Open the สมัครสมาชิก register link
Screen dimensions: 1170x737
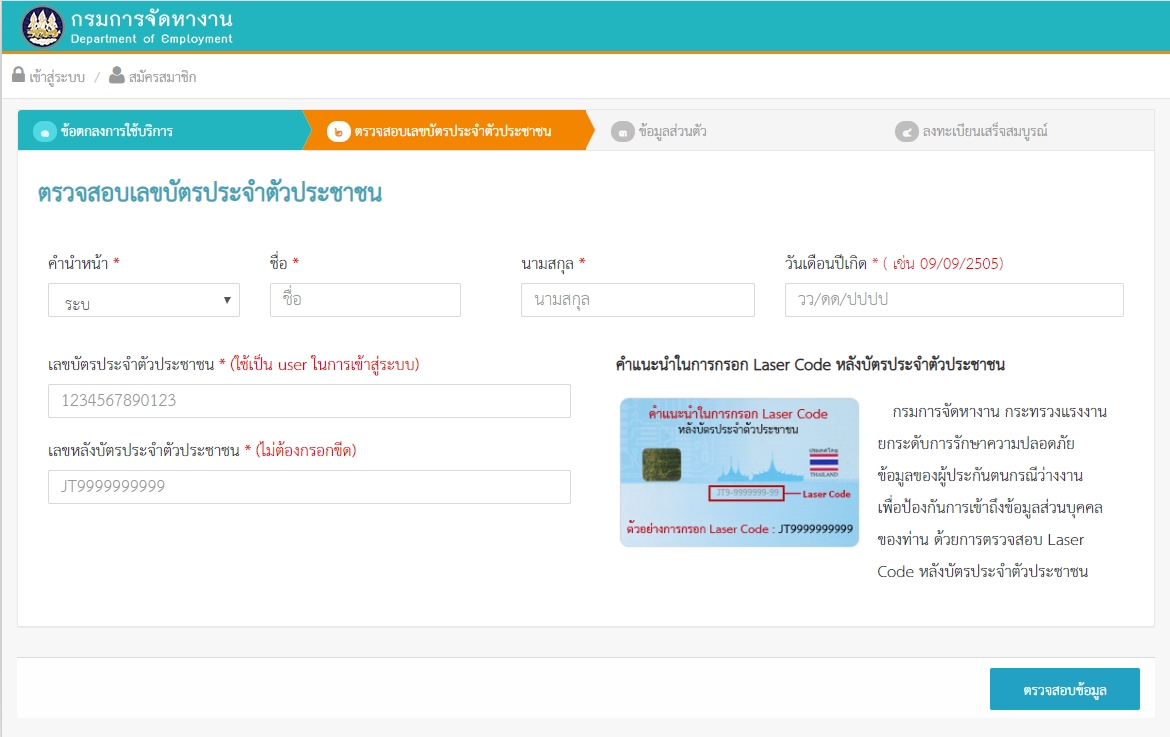pos(162,77)
